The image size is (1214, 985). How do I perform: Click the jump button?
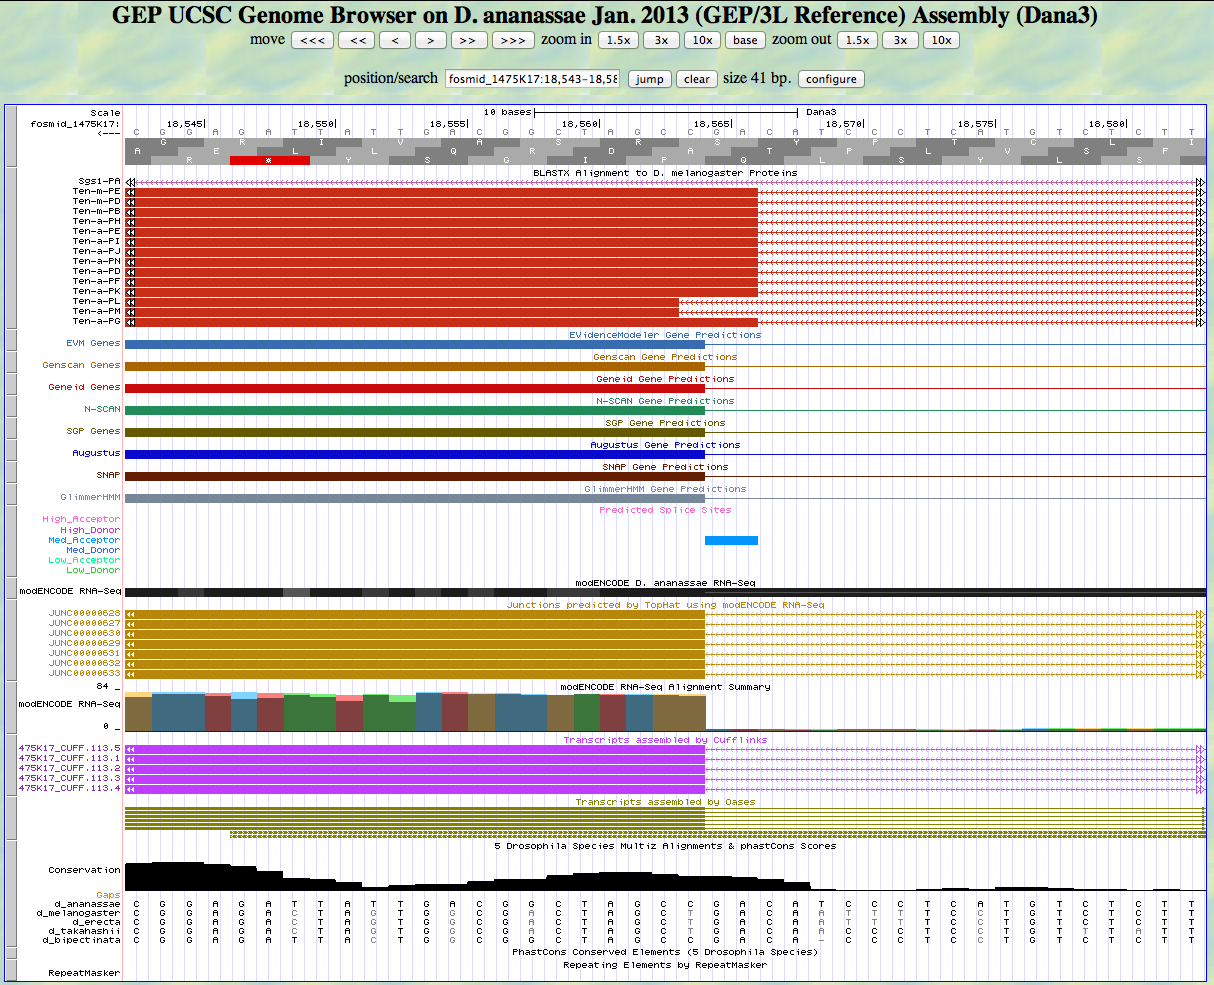(649, 79)
